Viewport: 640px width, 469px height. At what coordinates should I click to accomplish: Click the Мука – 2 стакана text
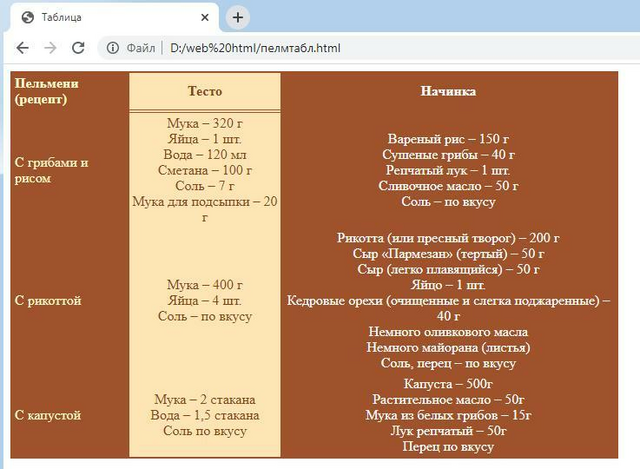[x=205, y=400]
